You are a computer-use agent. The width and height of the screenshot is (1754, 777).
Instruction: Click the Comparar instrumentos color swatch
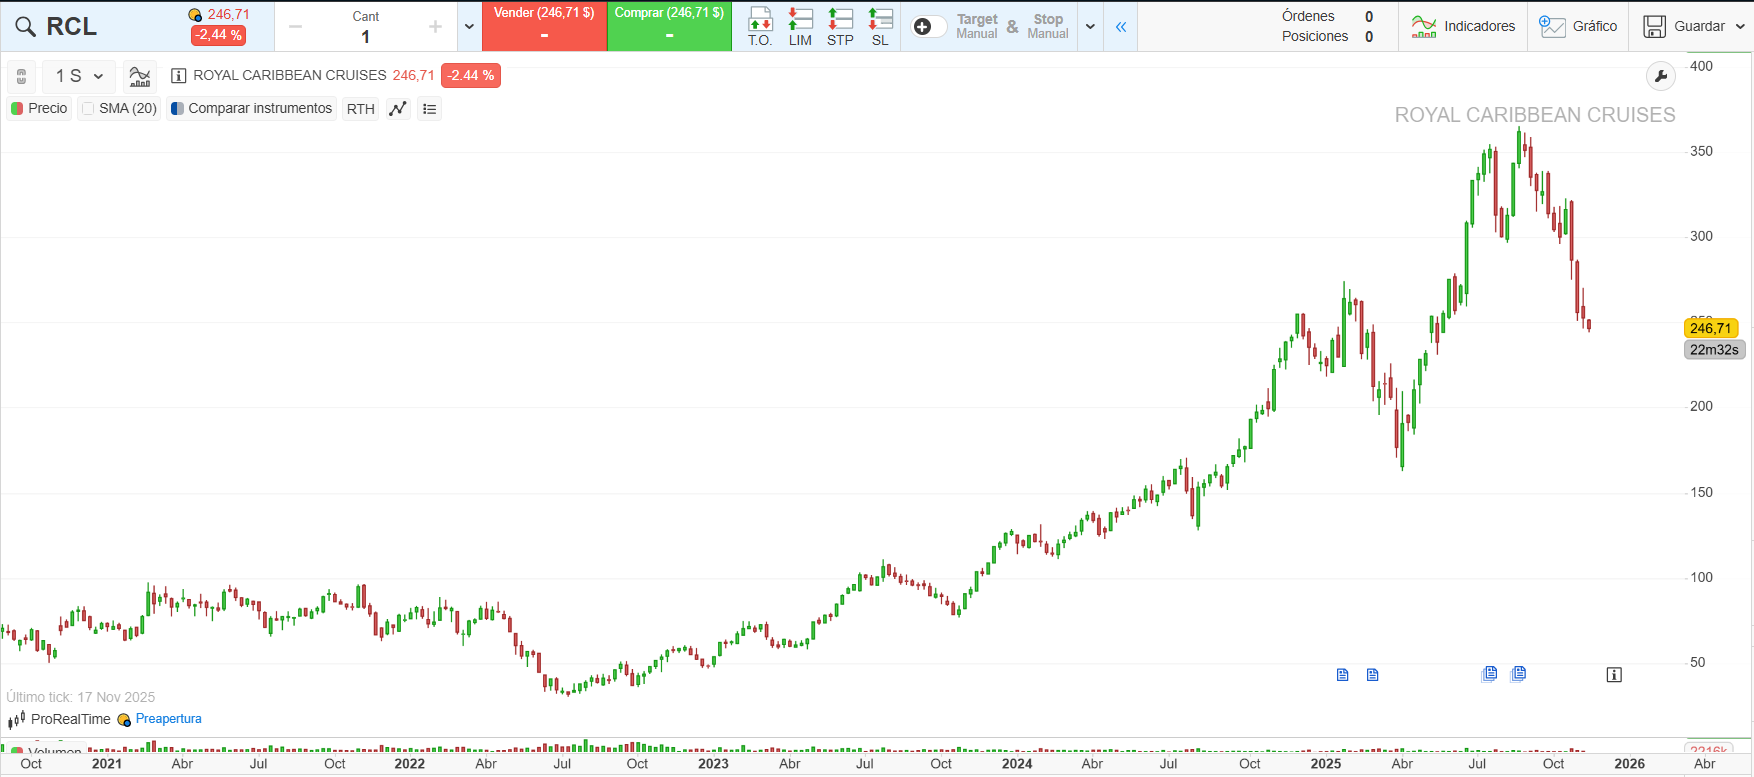[x=177, y=109]
